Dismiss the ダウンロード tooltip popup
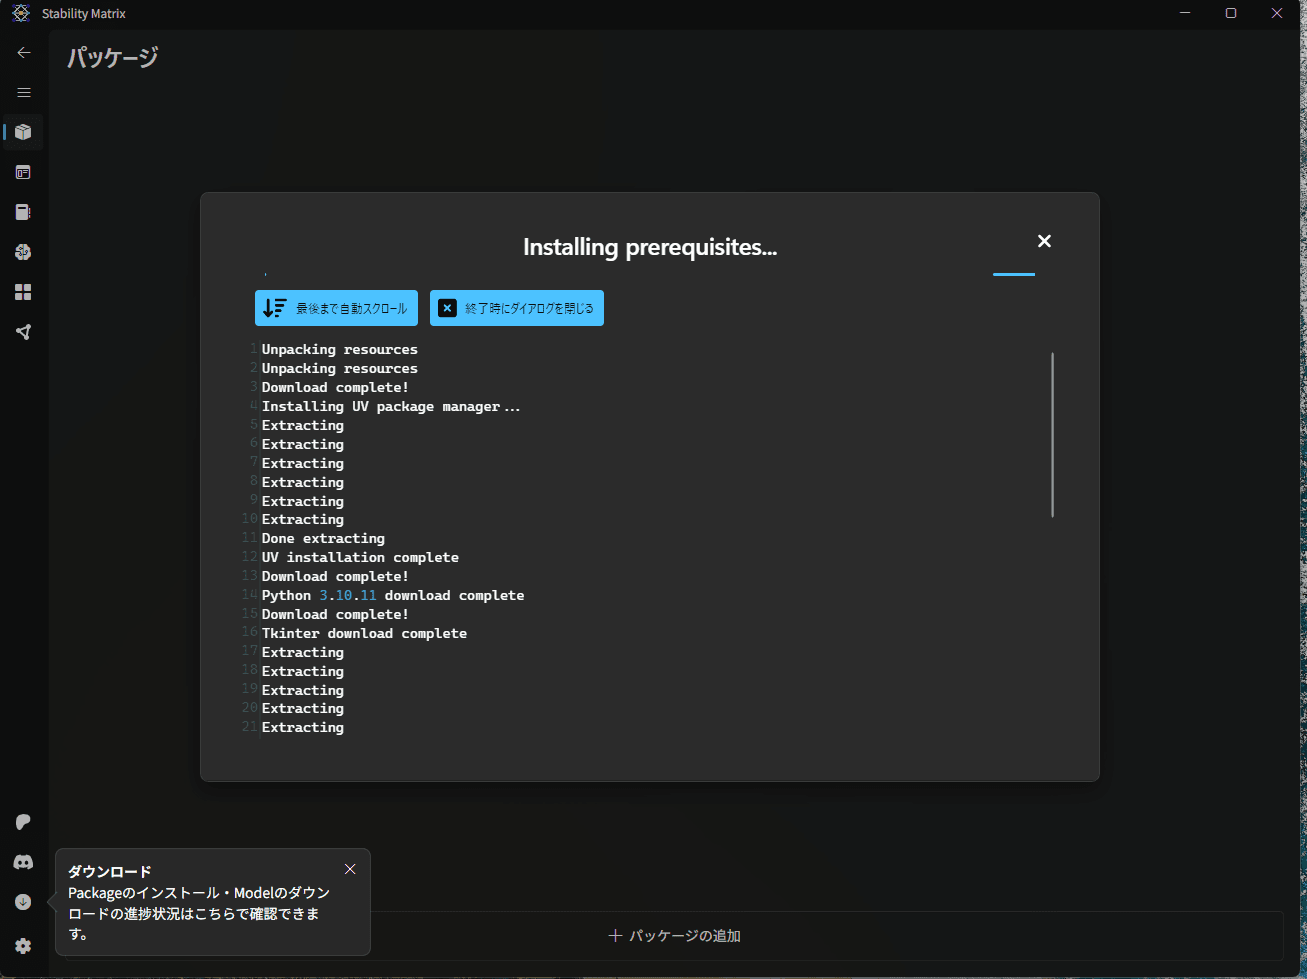 350,869
